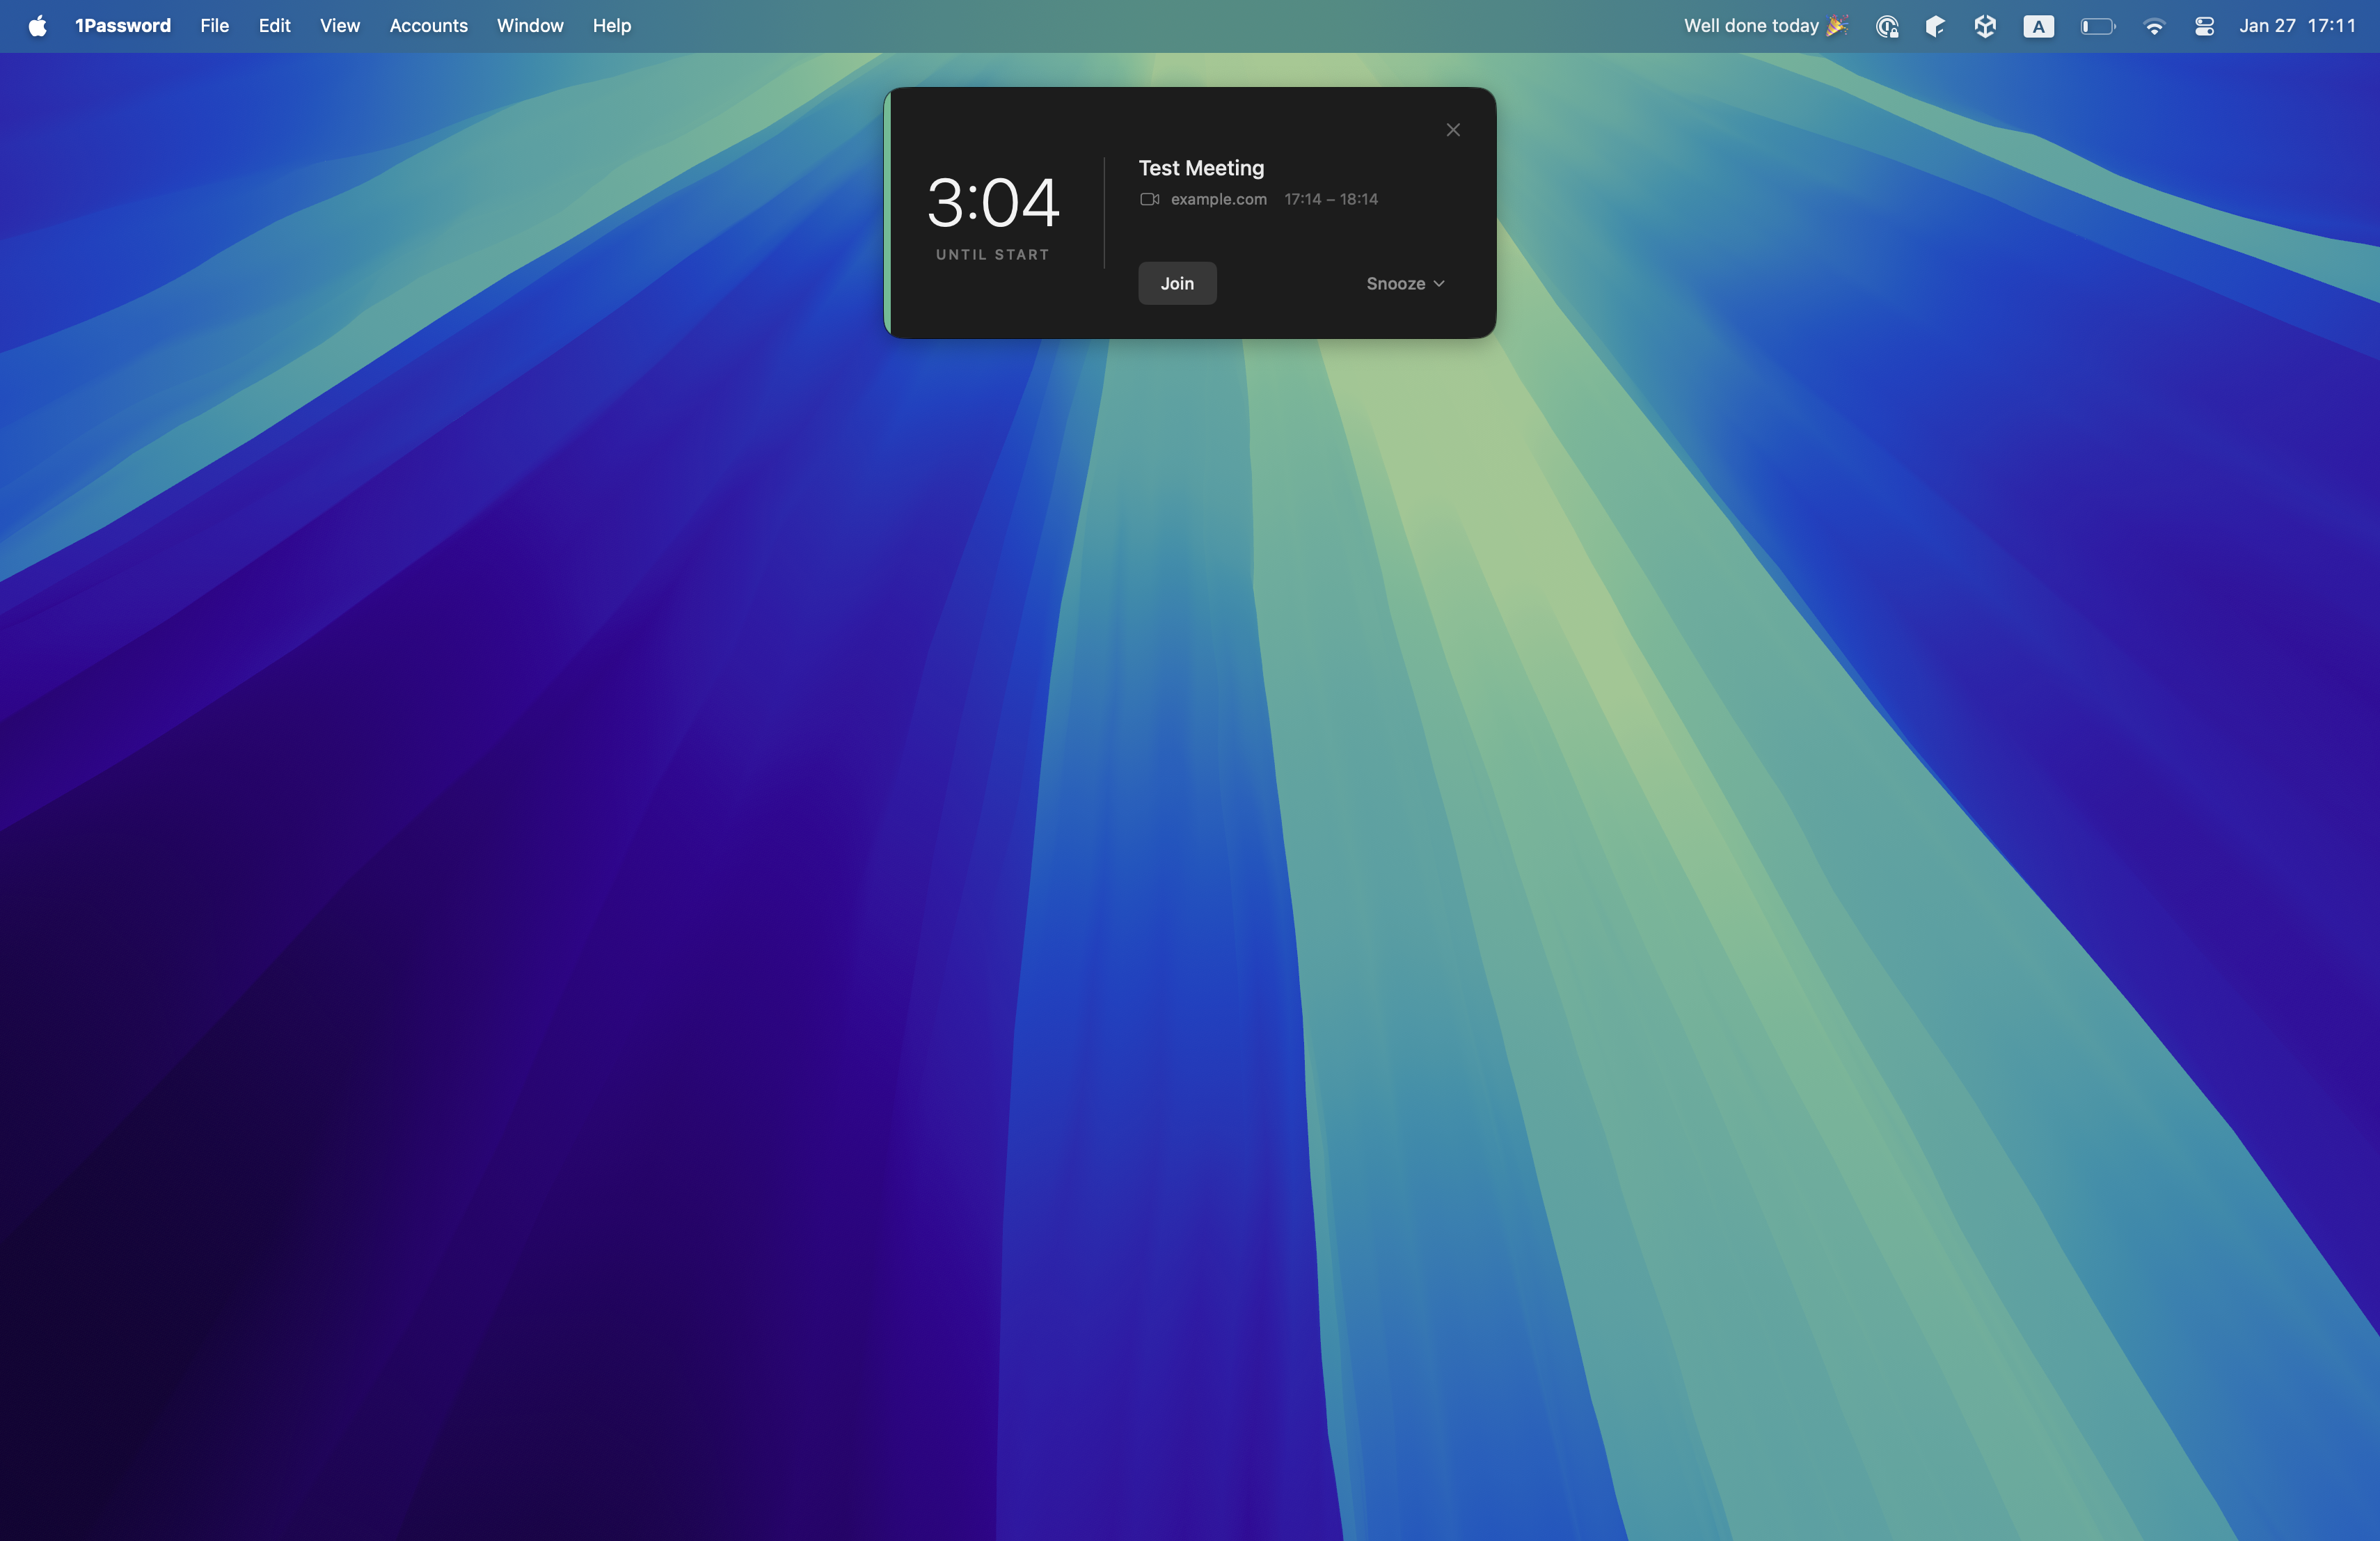Click the video camera icon next to example.com
This screenshot has height=1541, width=2380.
coord(1150,199)
